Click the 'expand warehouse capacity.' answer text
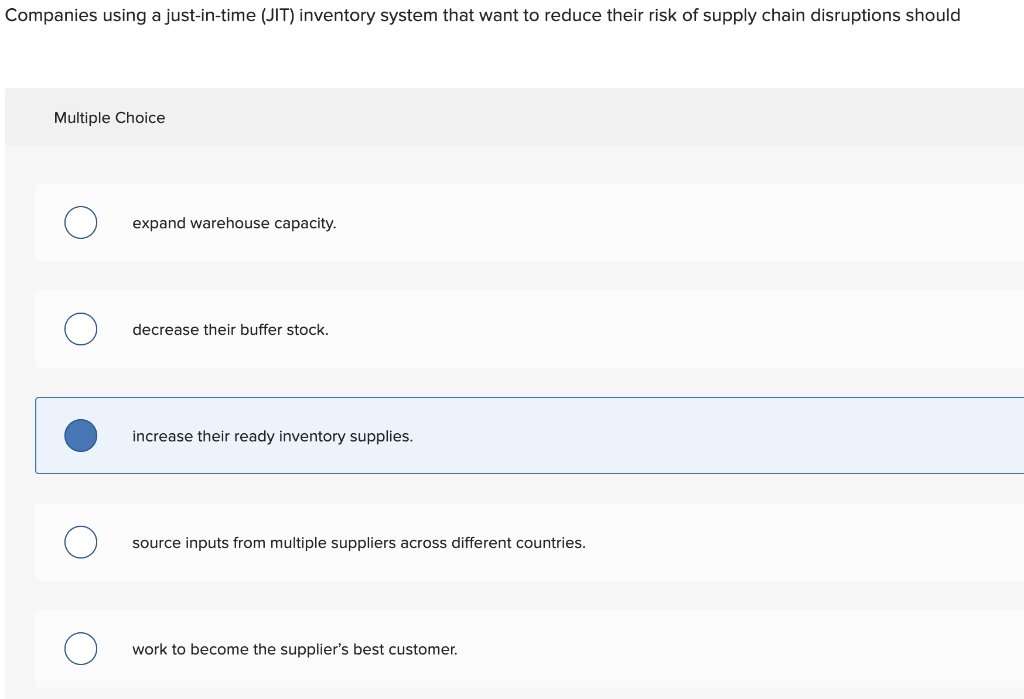 click(x=234, y=223)
